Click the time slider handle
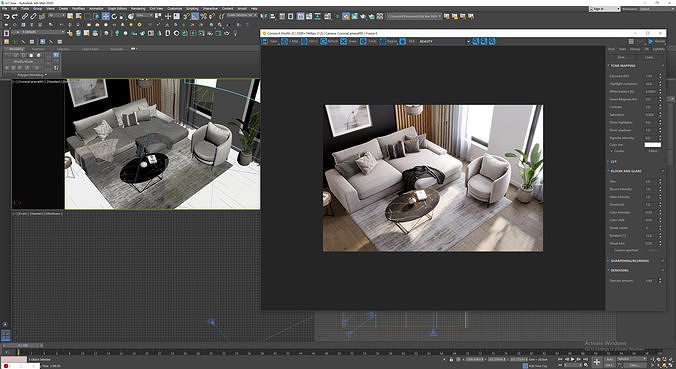Screen dimensions: 676x369 point(23,345)
